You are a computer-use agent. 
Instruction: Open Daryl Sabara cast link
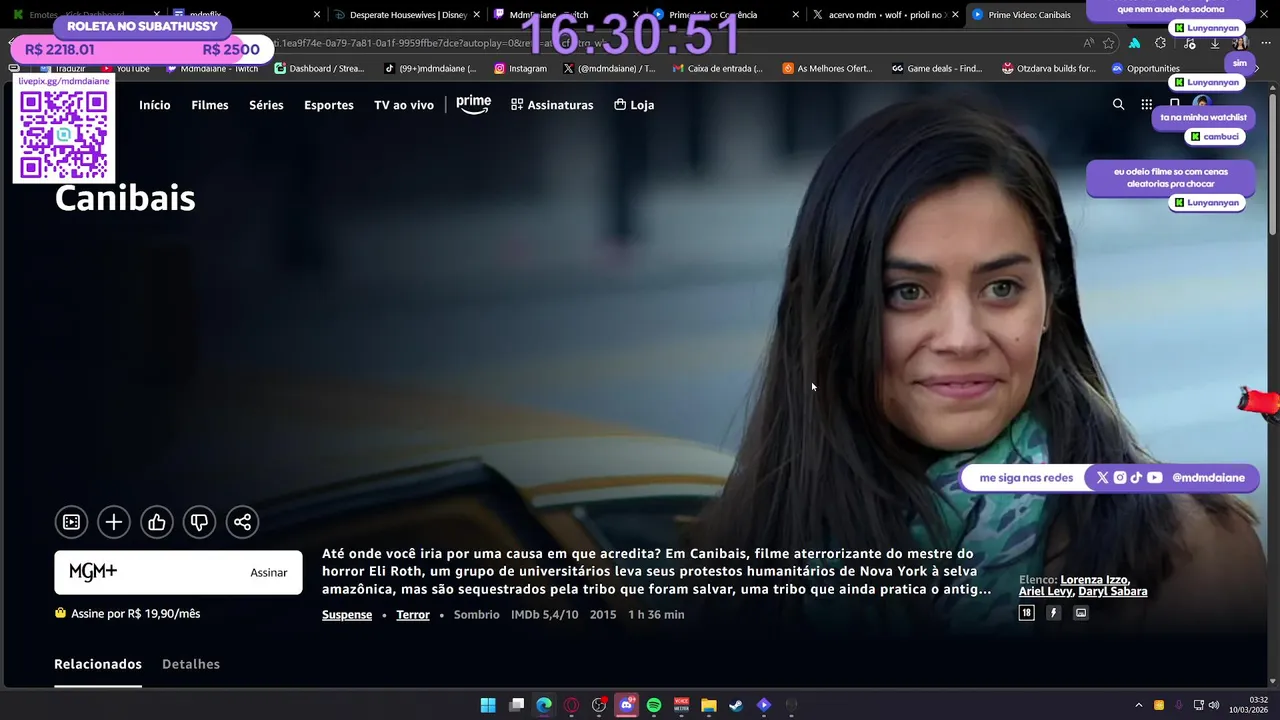coord(1113,592)
